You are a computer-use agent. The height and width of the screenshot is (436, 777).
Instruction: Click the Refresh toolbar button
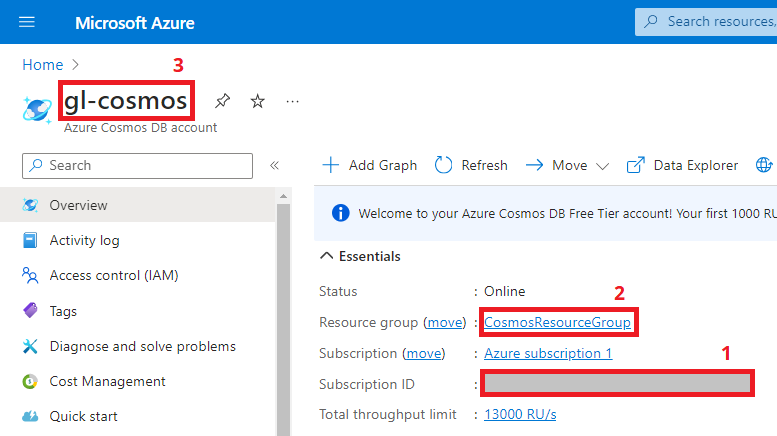click(471, 165)
